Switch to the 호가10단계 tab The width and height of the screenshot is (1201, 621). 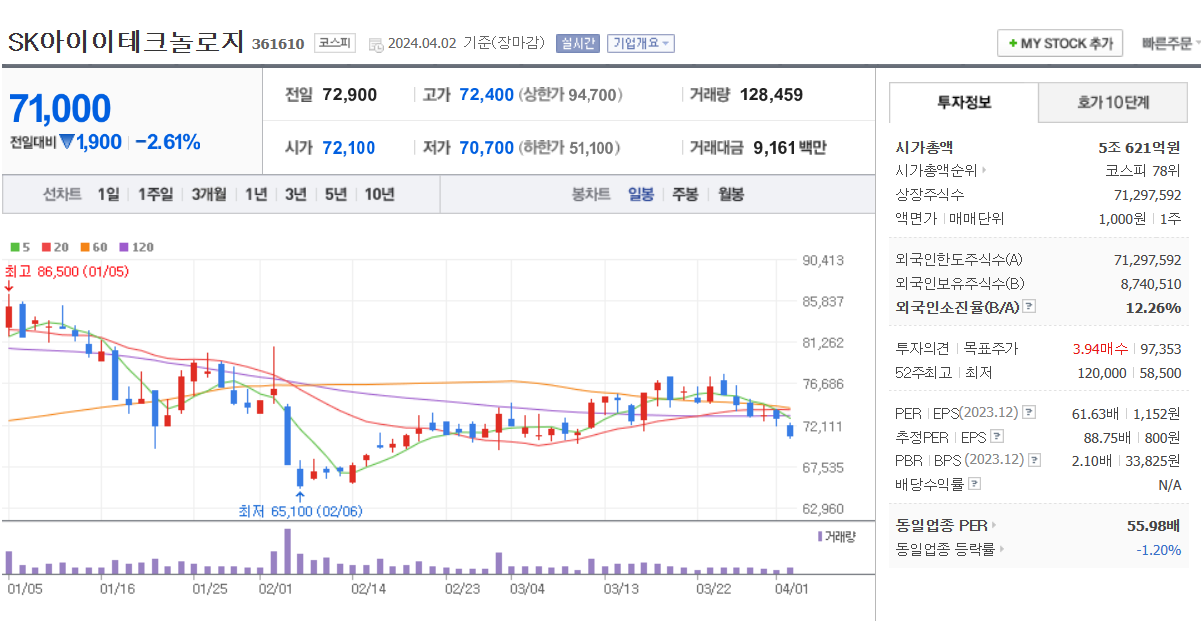tap(1113, 102)
